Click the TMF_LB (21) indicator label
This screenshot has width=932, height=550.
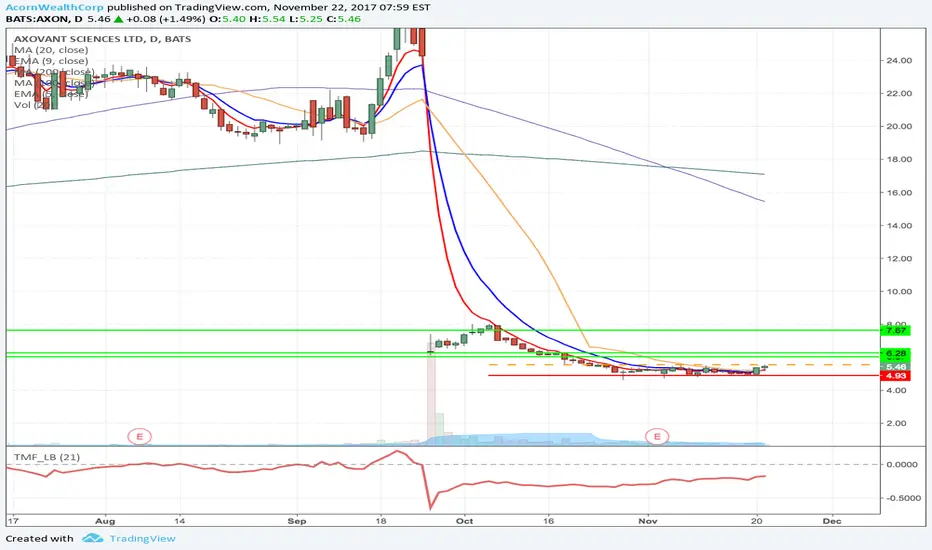click(x=47, y=457)
